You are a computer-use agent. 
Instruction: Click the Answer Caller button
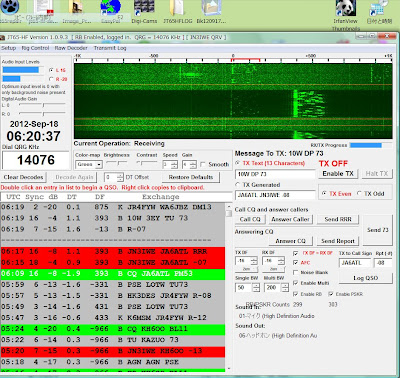[290, 219]
